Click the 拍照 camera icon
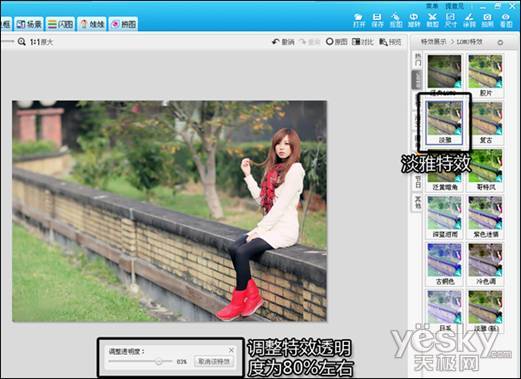Viewport: 521px width, 379px height. [488, 21]
